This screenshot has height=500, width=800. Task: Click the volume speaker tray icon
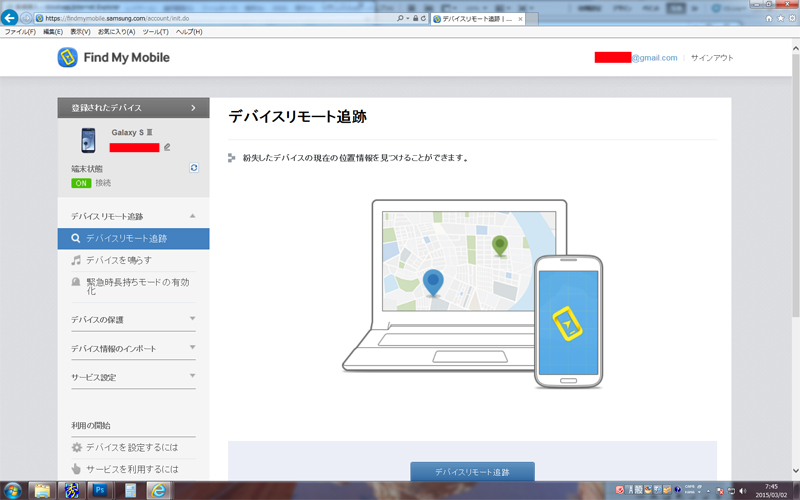[743, 491]
